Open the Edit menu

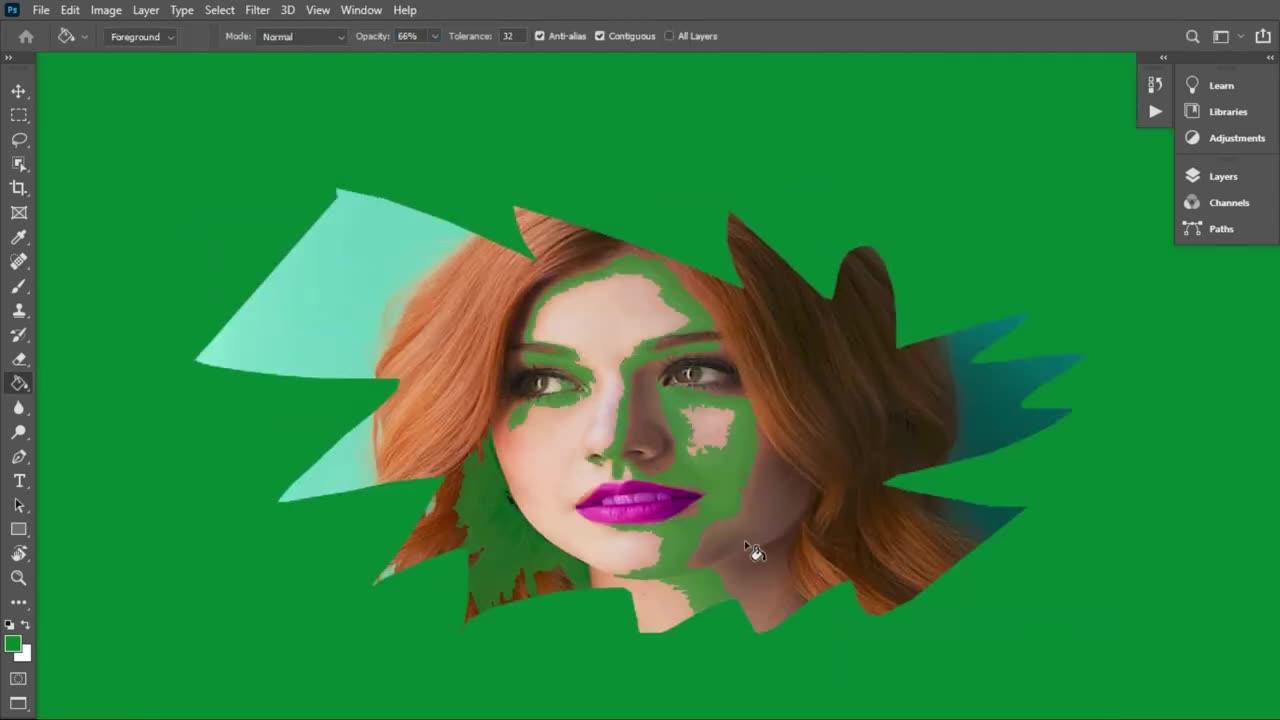point(70,10)
